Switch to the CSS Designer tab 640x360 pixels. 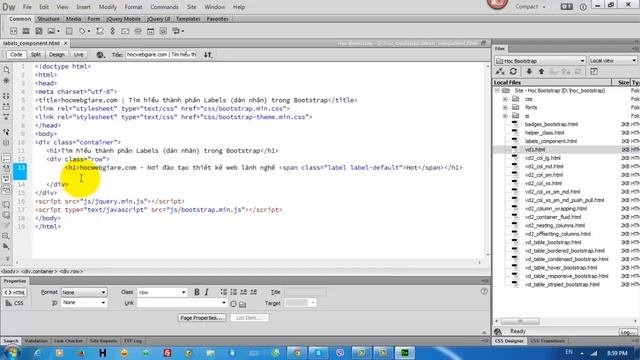point(509,341)
